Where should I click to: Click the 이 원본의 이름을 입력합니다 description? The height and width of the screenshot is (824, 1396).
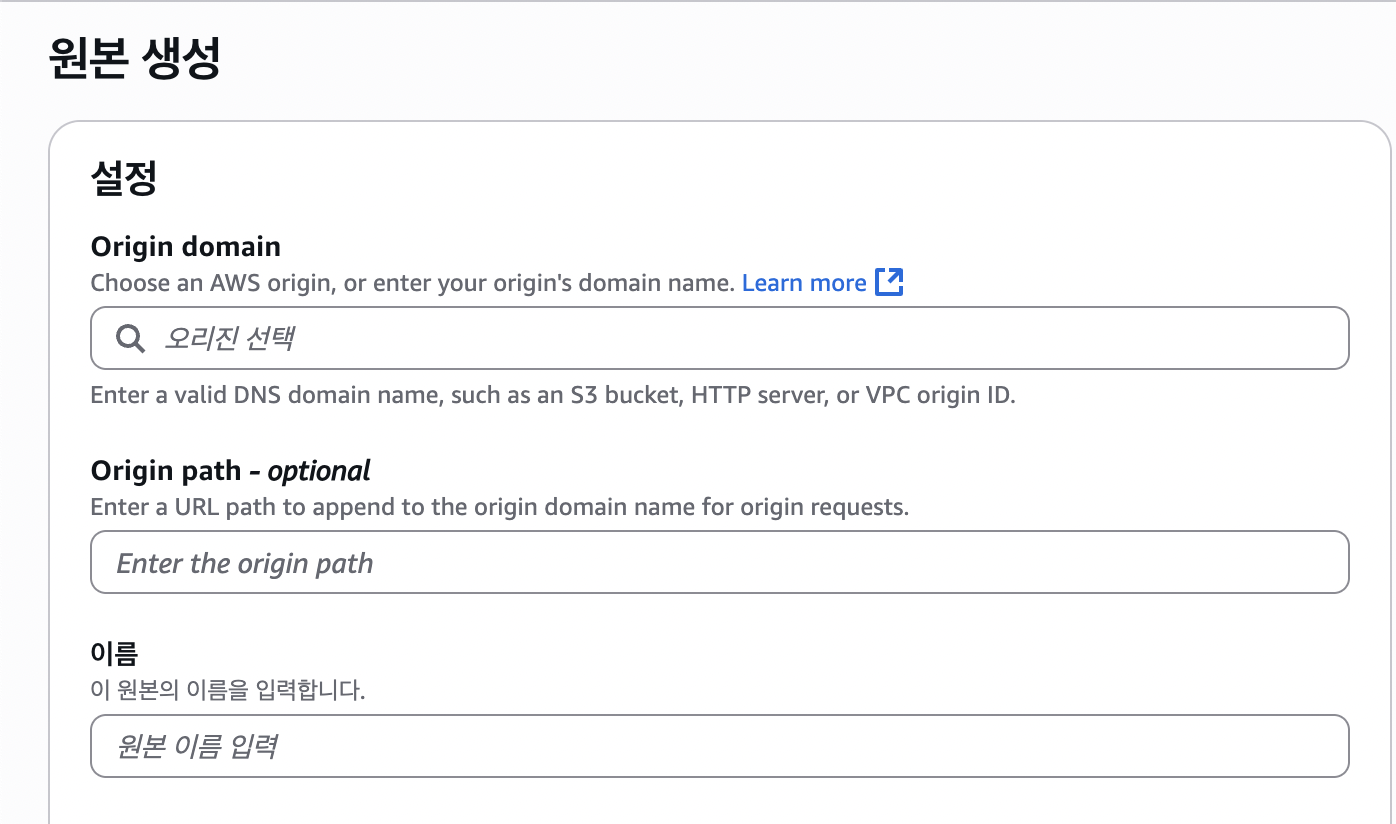coord(228,690)
